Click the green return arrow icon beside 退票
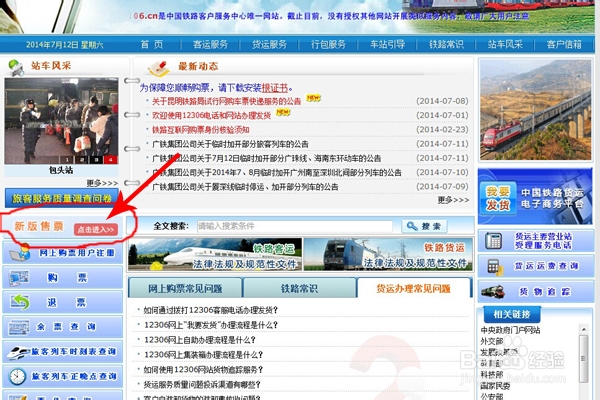 pyautogui.click(x=20, y=302)
